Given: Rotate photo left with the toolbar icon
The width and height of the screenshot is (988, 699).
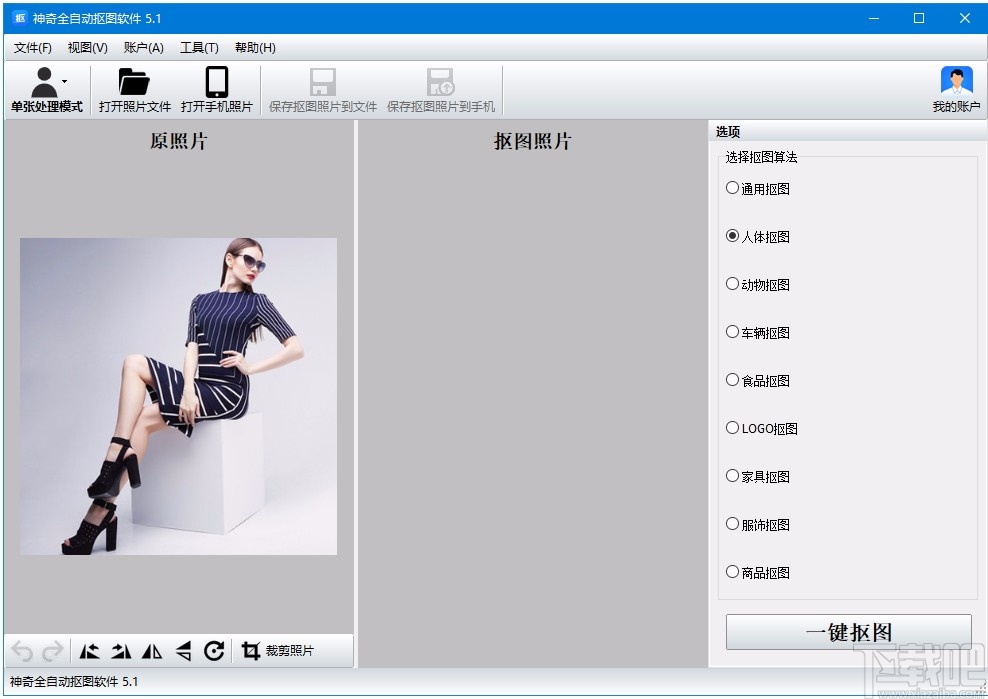Looking at the screenshot, I should (x=90, y=651).
